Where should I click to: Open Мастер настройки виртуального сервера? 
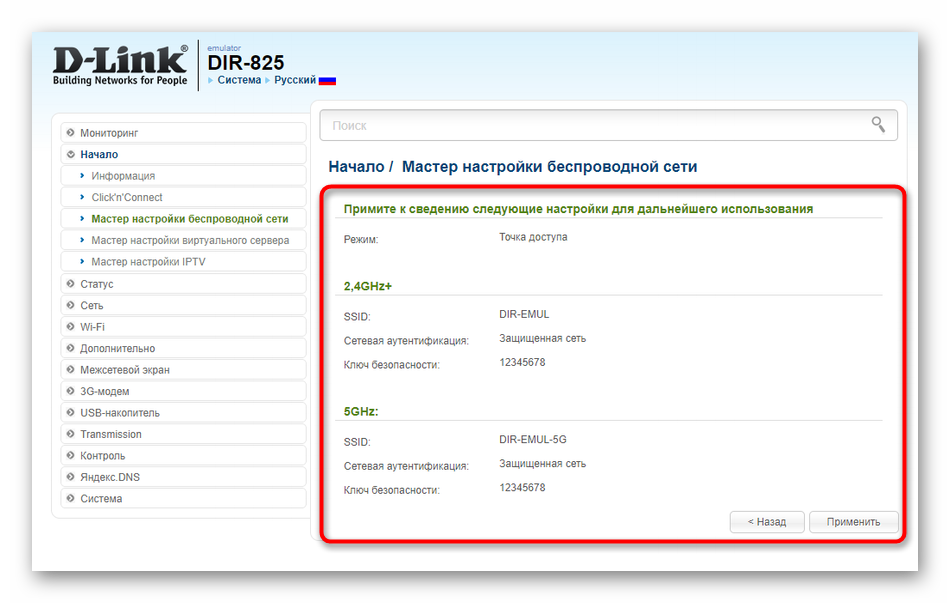click(x=190, y=240)
